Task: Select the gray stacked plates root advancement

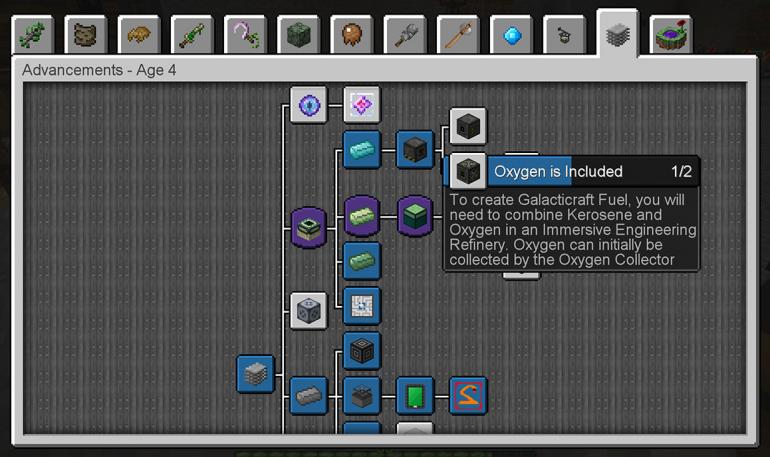Action: (x=255, y=374)
